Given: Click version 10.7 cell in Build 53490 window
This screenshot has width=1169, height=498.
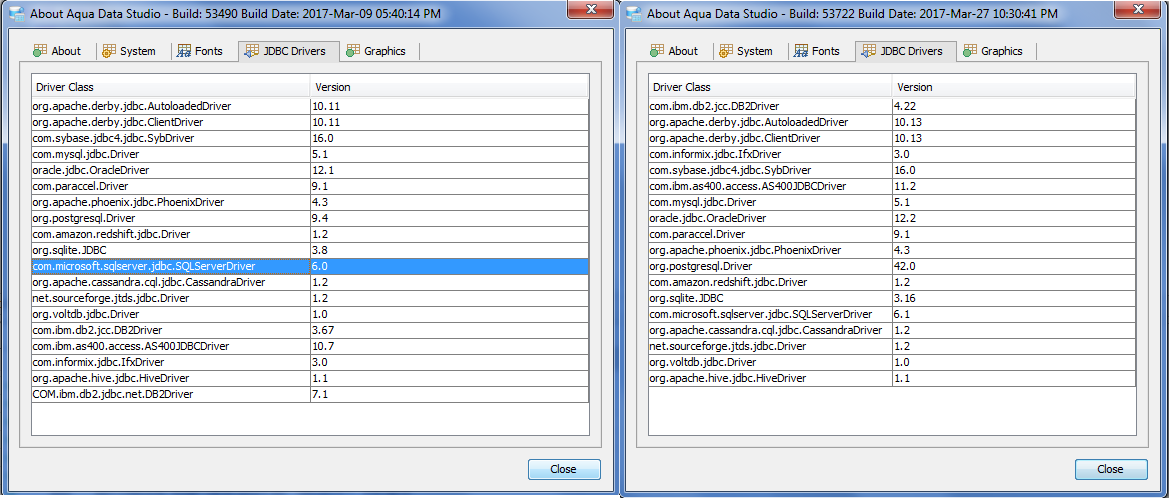Looking at the screenshot, I should click(450, 346).
